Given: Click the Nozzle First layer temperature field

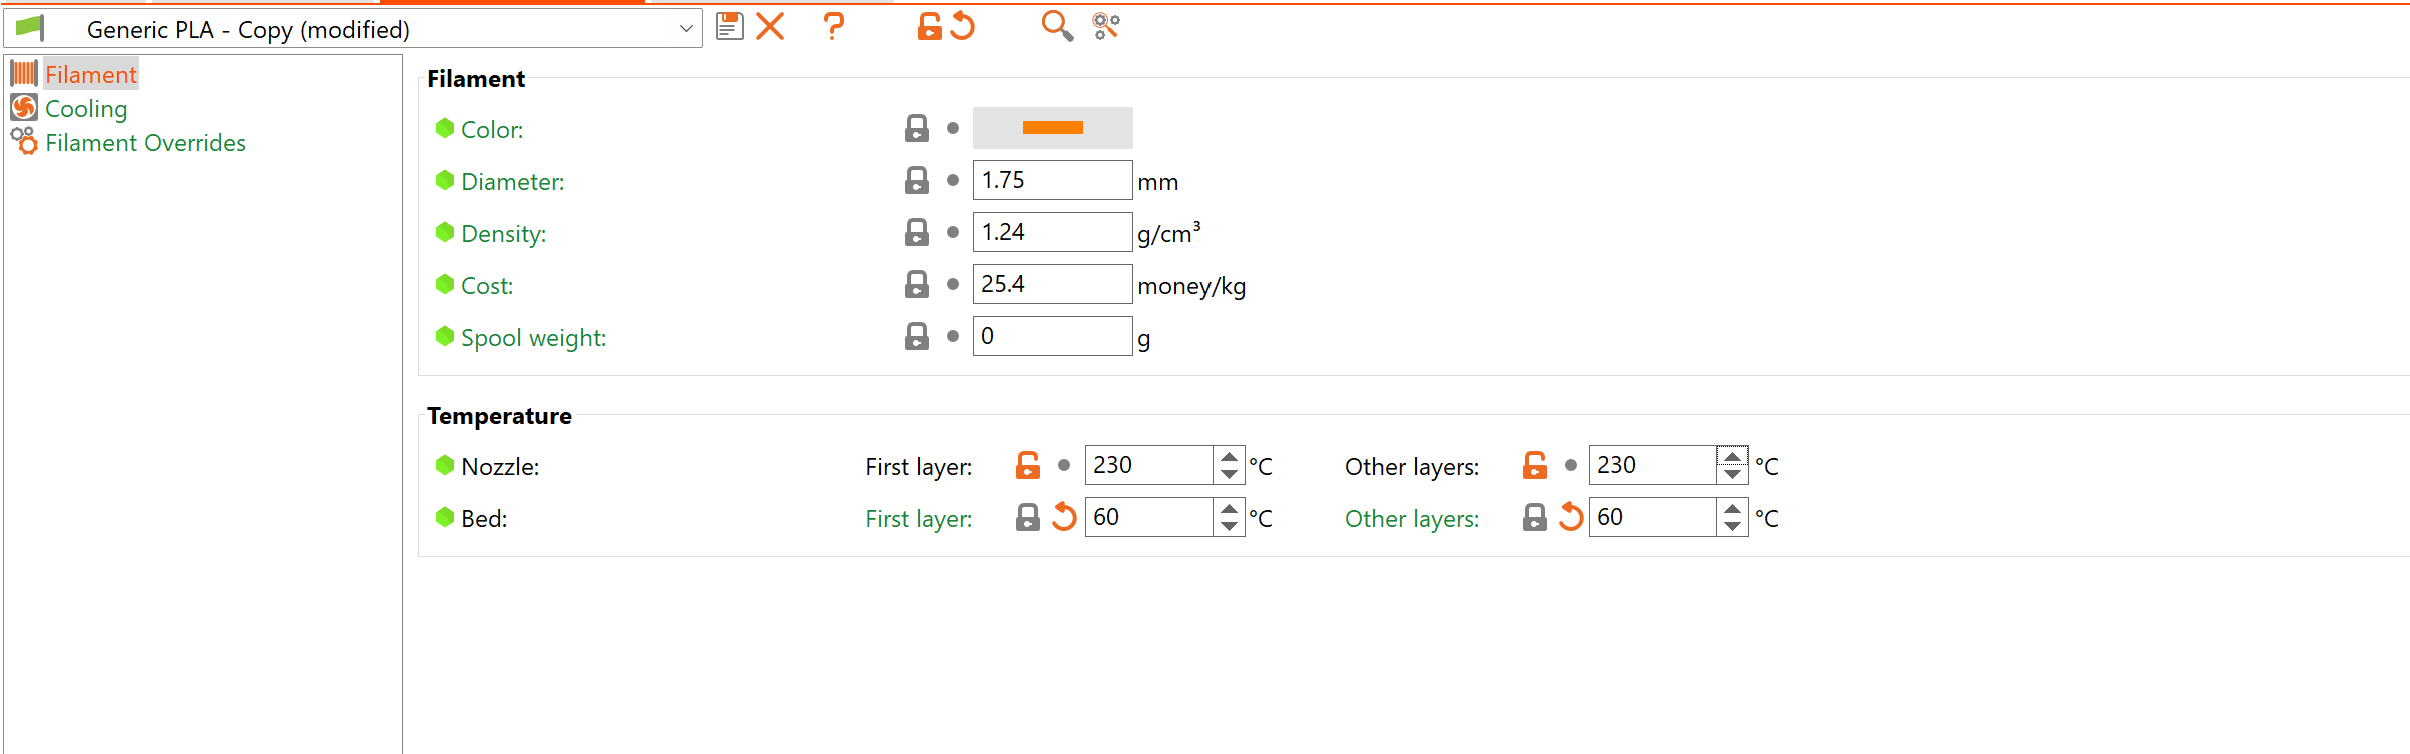Looking at the screenshot, I should tap(1149, 465).
